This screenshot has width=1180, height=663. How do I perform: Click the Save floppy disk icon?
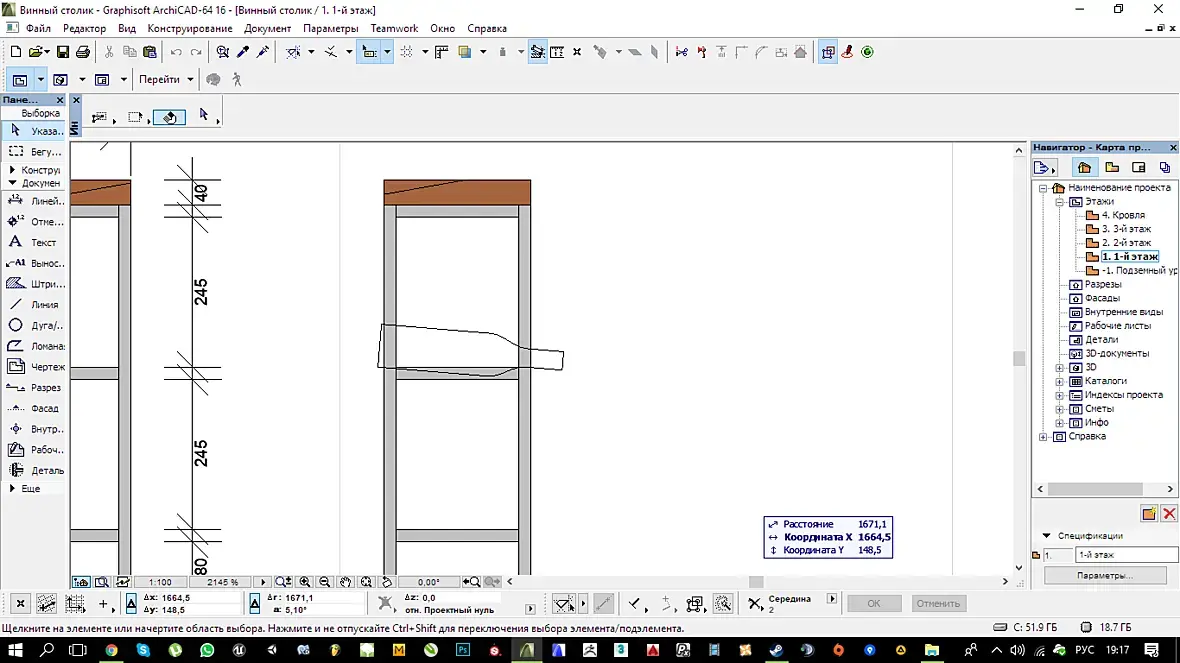tap(63, 52)
